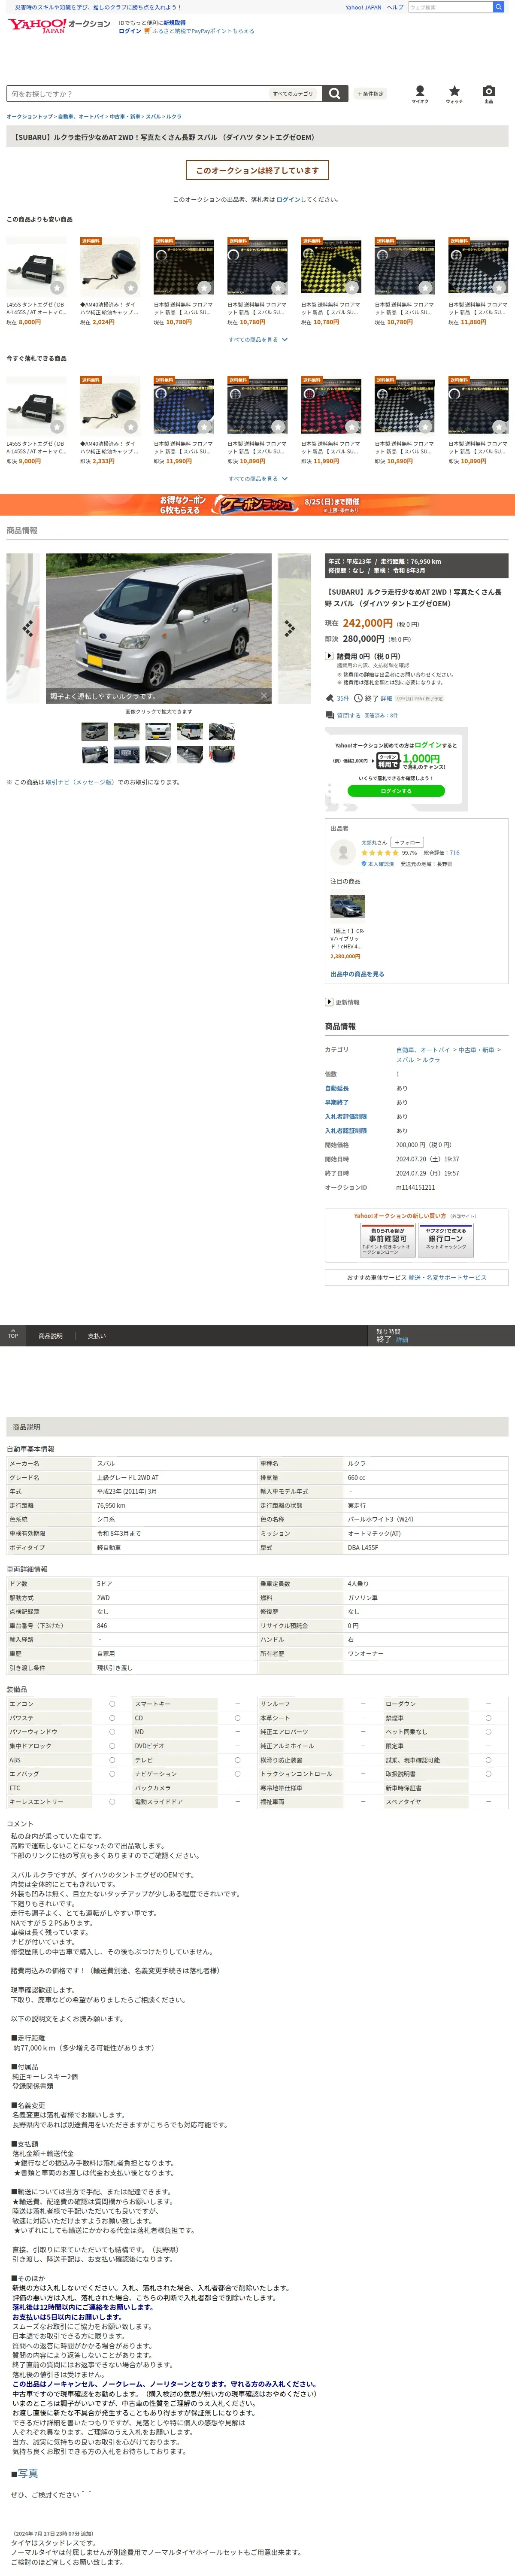The width and height of the screenshot is (515, 2576).
Task: Click the 事前確認可 loan banner
Action: (387, 1240)
